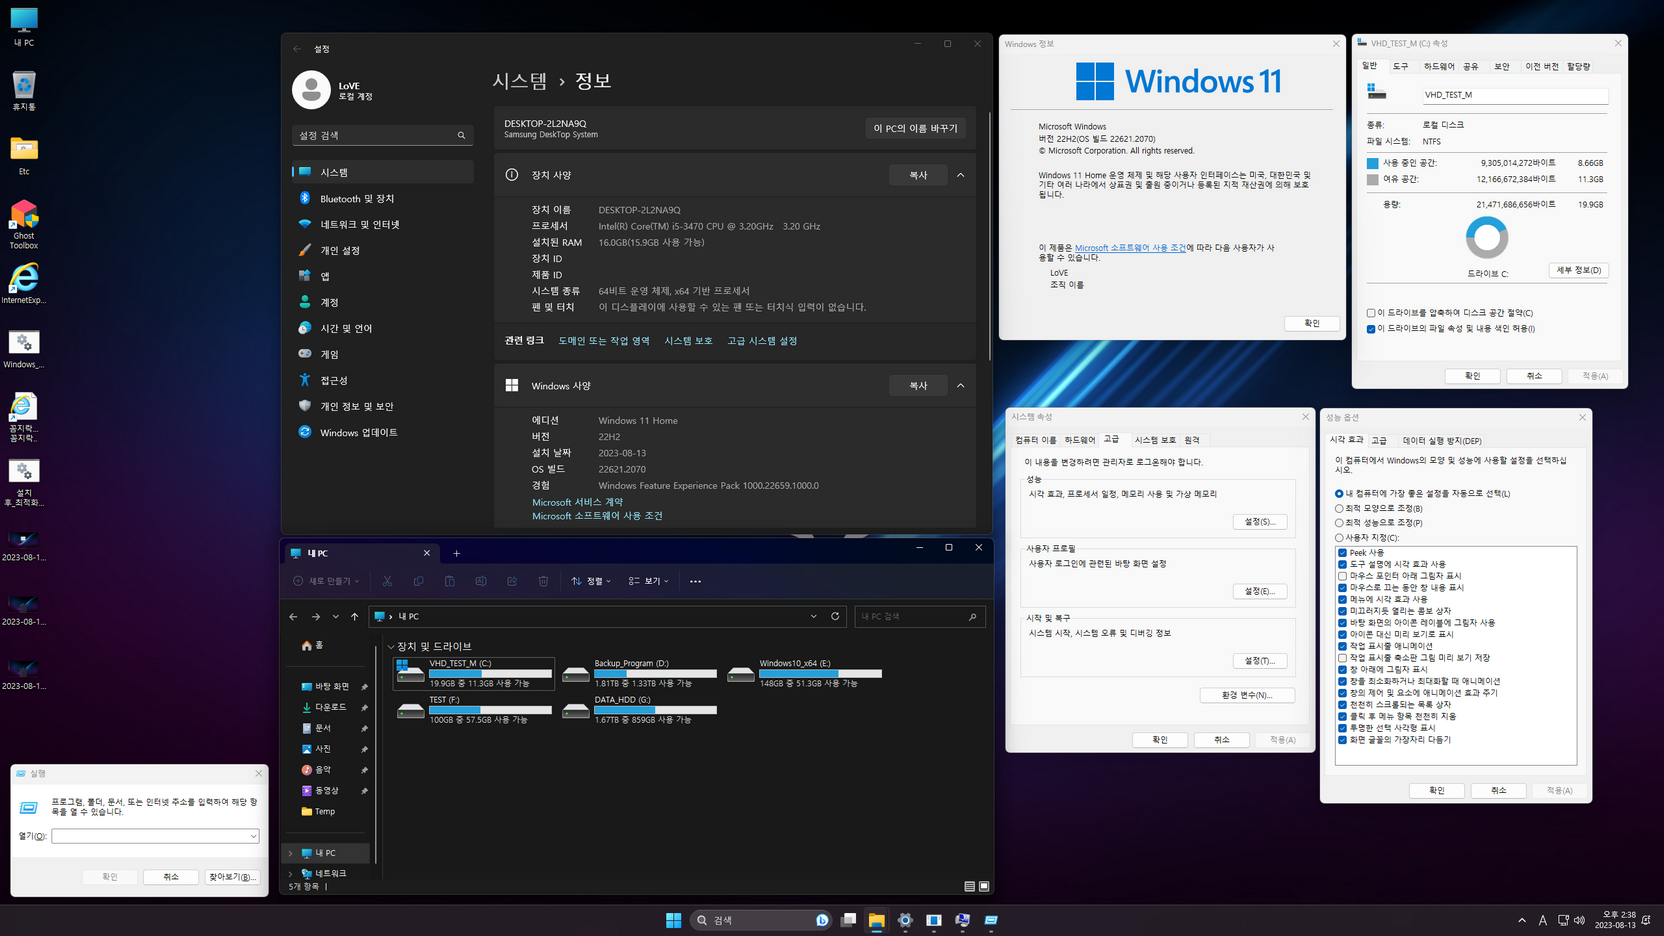Open the 휴지통 recycle bin desktop icon
The height and width of the screenshot is (936, 1664).
point(24,91)
